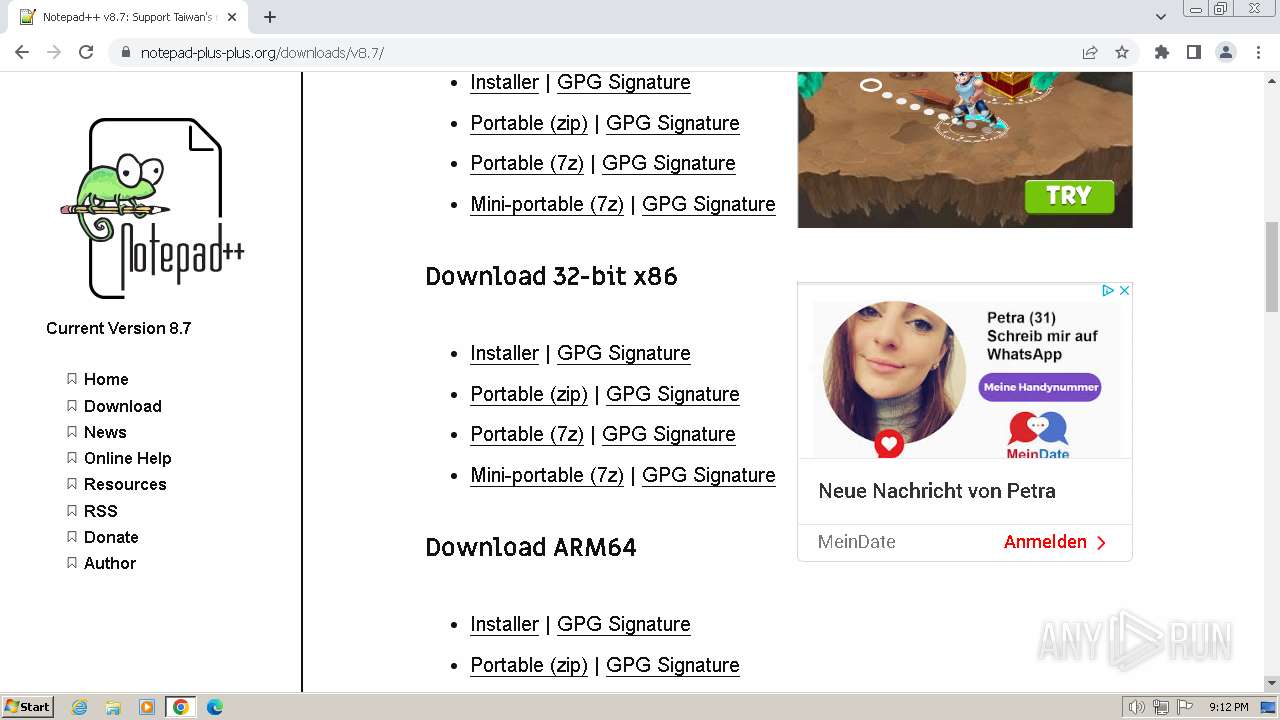The image size is (1280, 720).
Task: Click the top section Mini-portable (7z) link
Action: click(x=547, y=204)
